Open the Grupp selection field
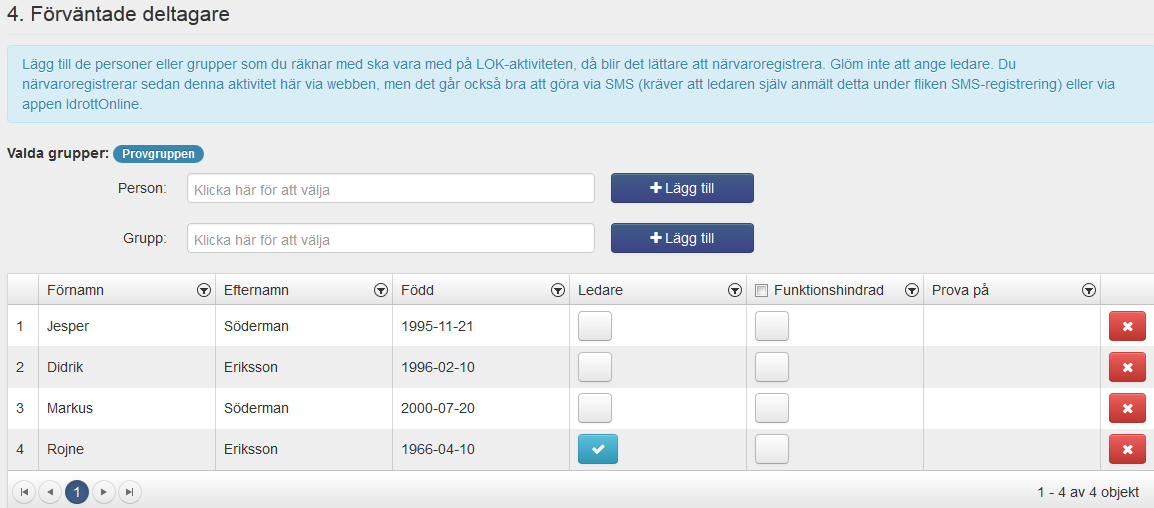The image size is (1154, 508). (x=391, y=239)
